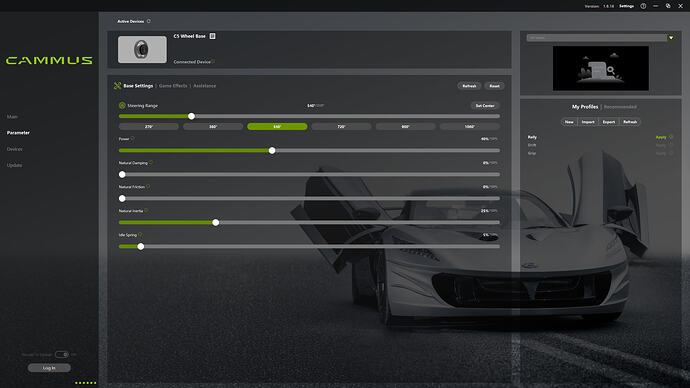Click the green Steering Range icon
690x388 pixels.
122,106
